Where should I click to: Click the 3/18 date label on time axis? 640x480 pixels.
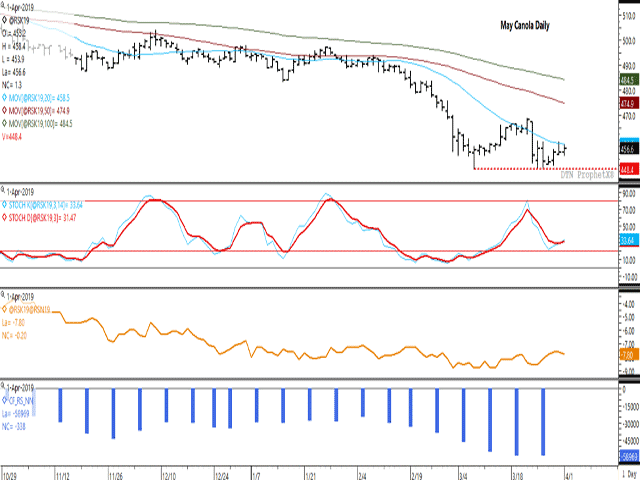click(x=518, y=476)
